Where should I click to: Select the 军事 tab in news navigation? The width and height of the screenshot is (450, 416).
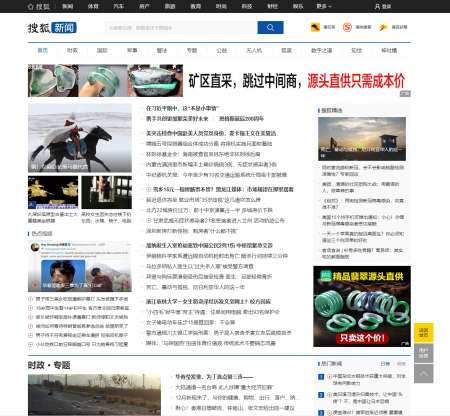point(132,50)
